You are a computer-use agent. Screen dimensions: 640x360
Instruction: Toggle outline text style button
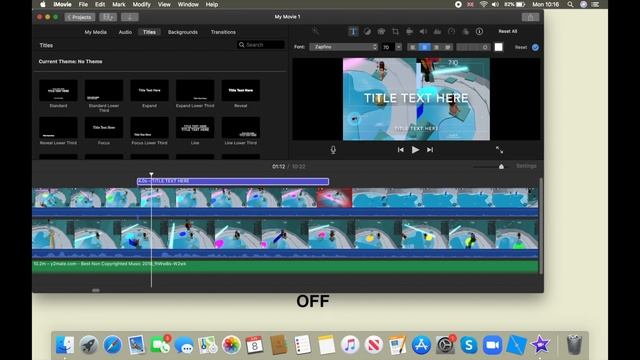point(485,47)
